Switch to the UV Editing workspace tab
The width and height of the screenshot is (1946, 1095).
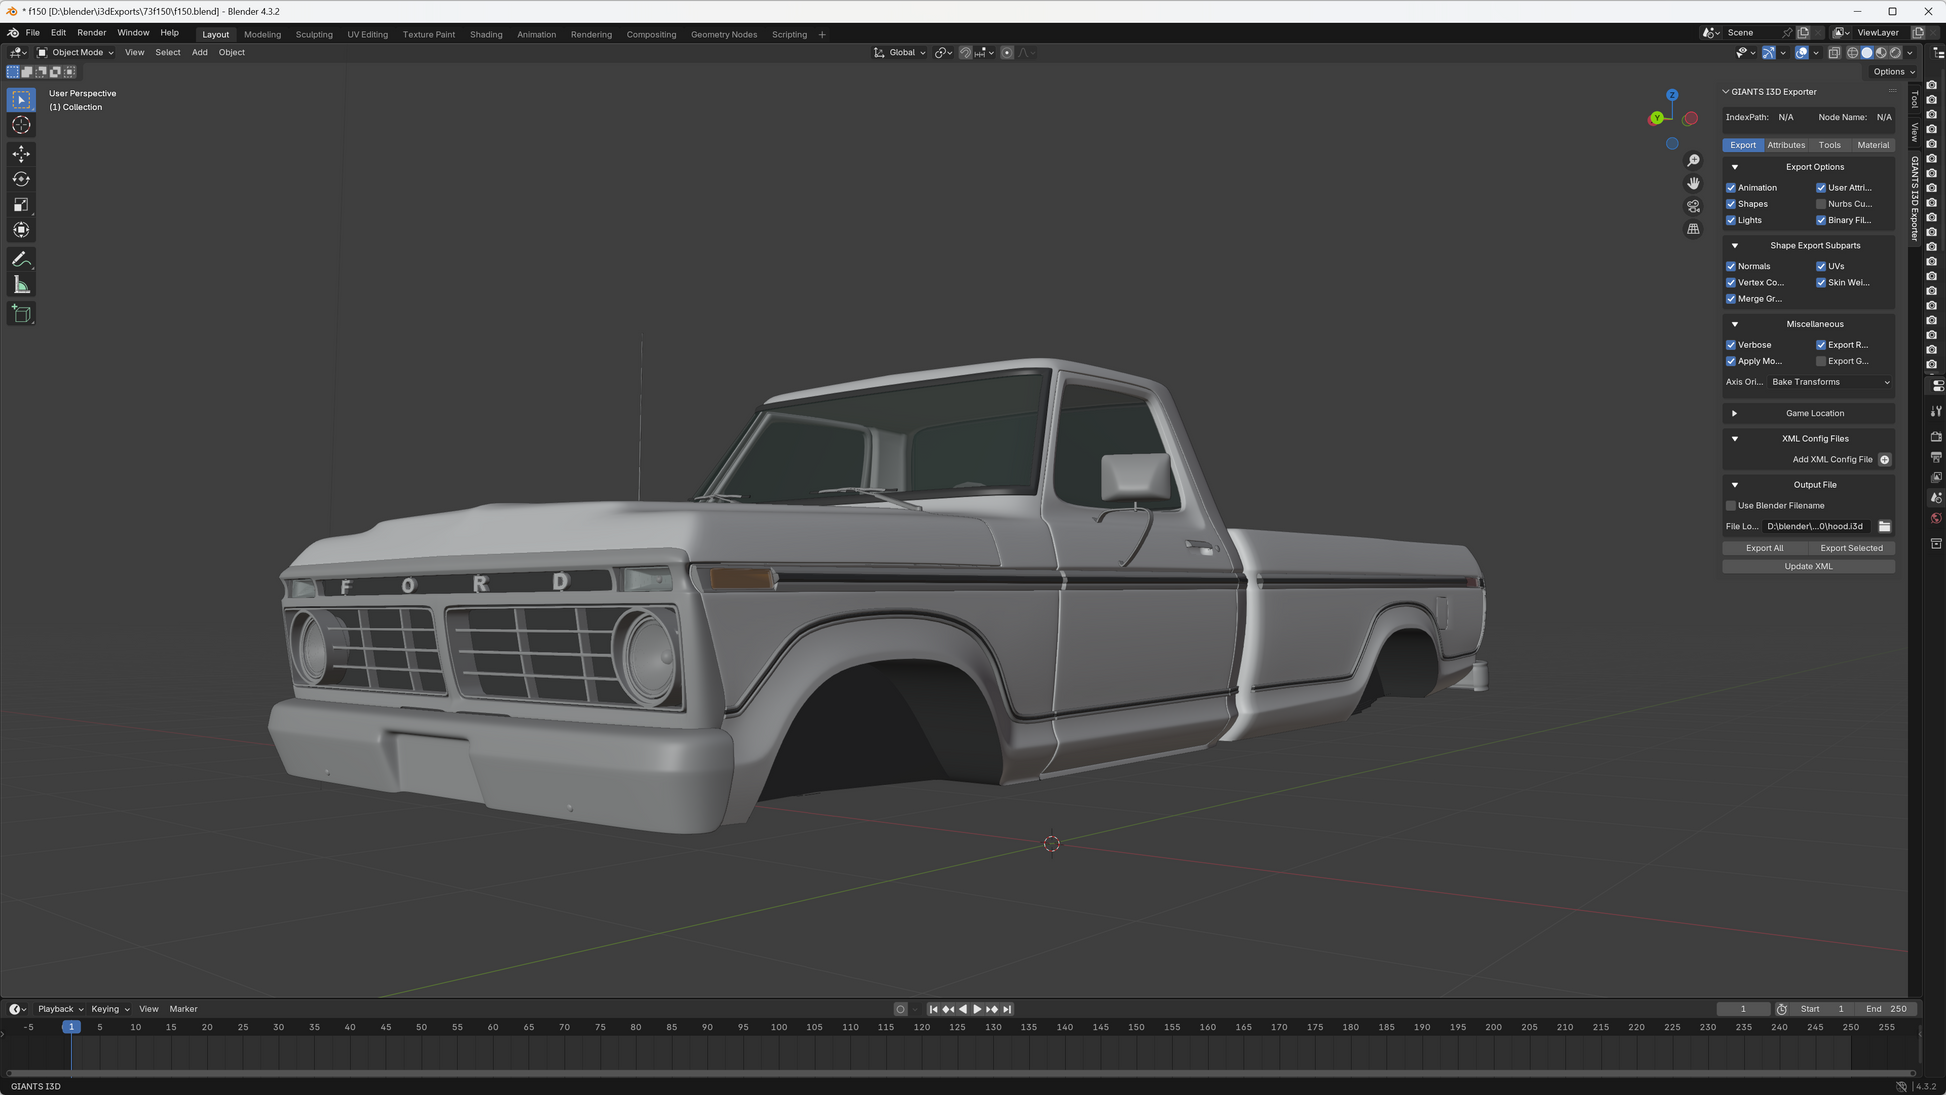367,34
